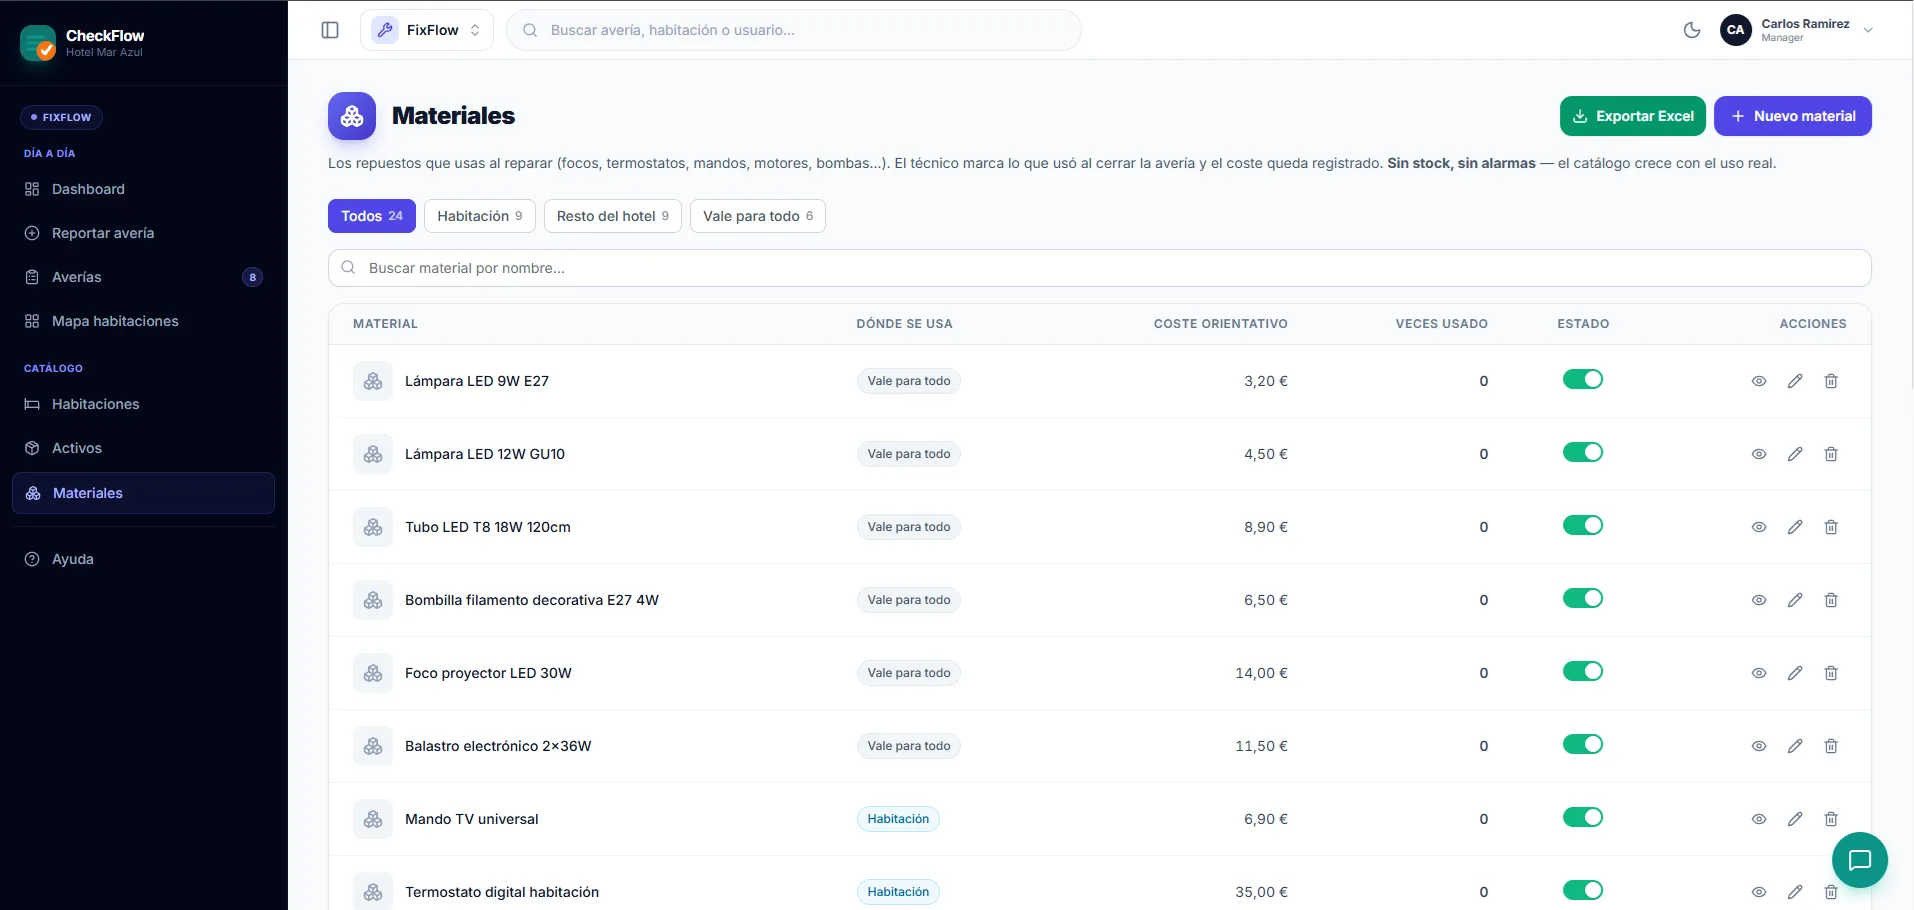
Task: Delete Balastro electrónico 2×36W trash icon
Action: tap(1831, 746)
